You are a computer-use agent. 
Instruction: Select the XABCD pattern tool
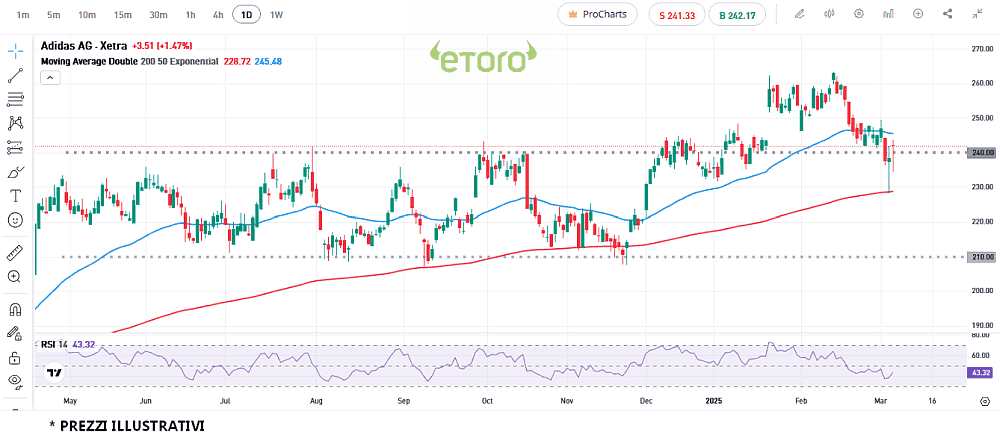pos(15,123)
